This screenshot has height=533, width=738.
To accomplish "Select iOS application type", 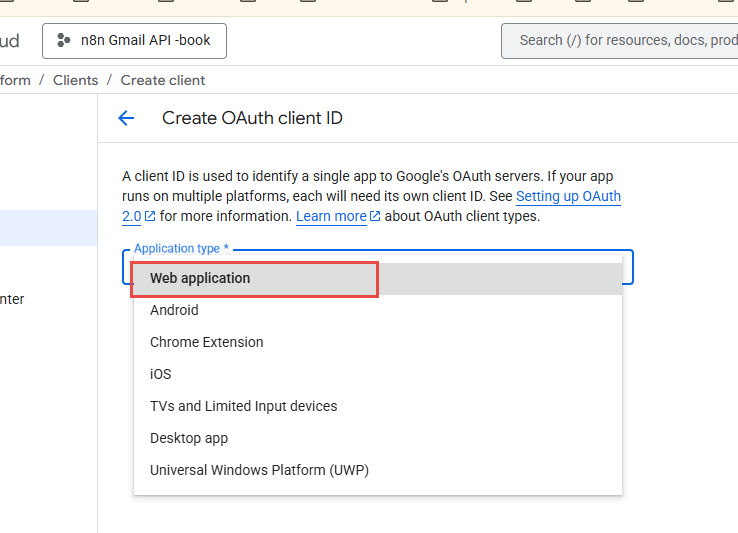I will pyautogui.click(x=160, y=374).
